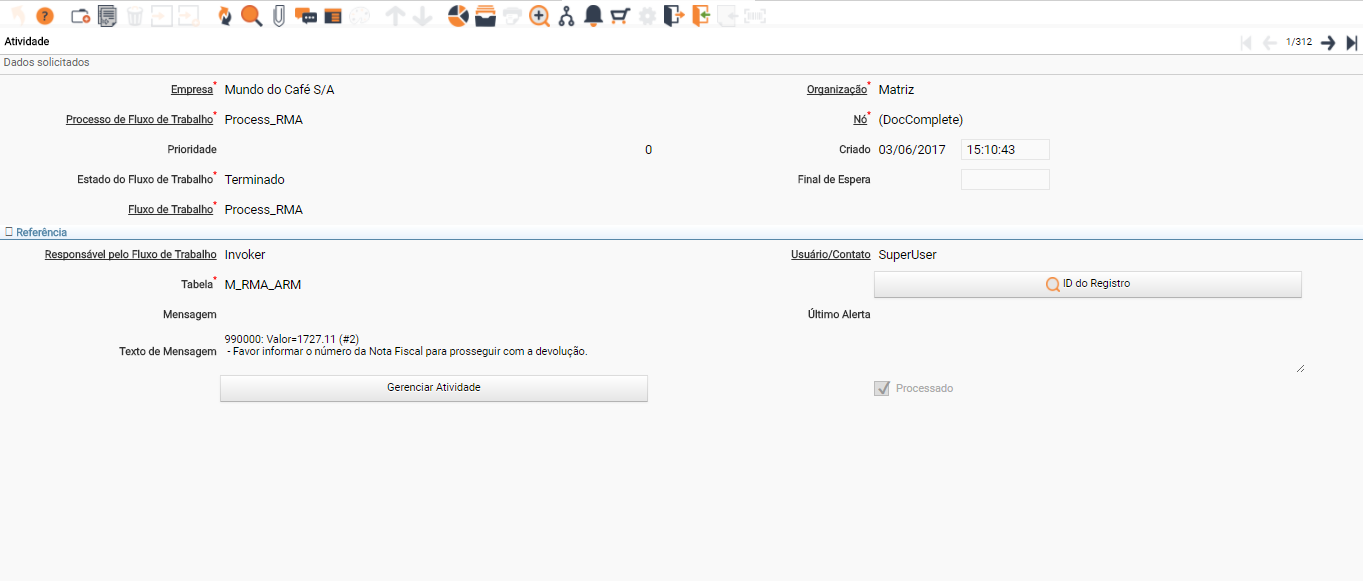The image size is (1363, 581).
Task: Click the Prioridade value 0
Action: 648,150
